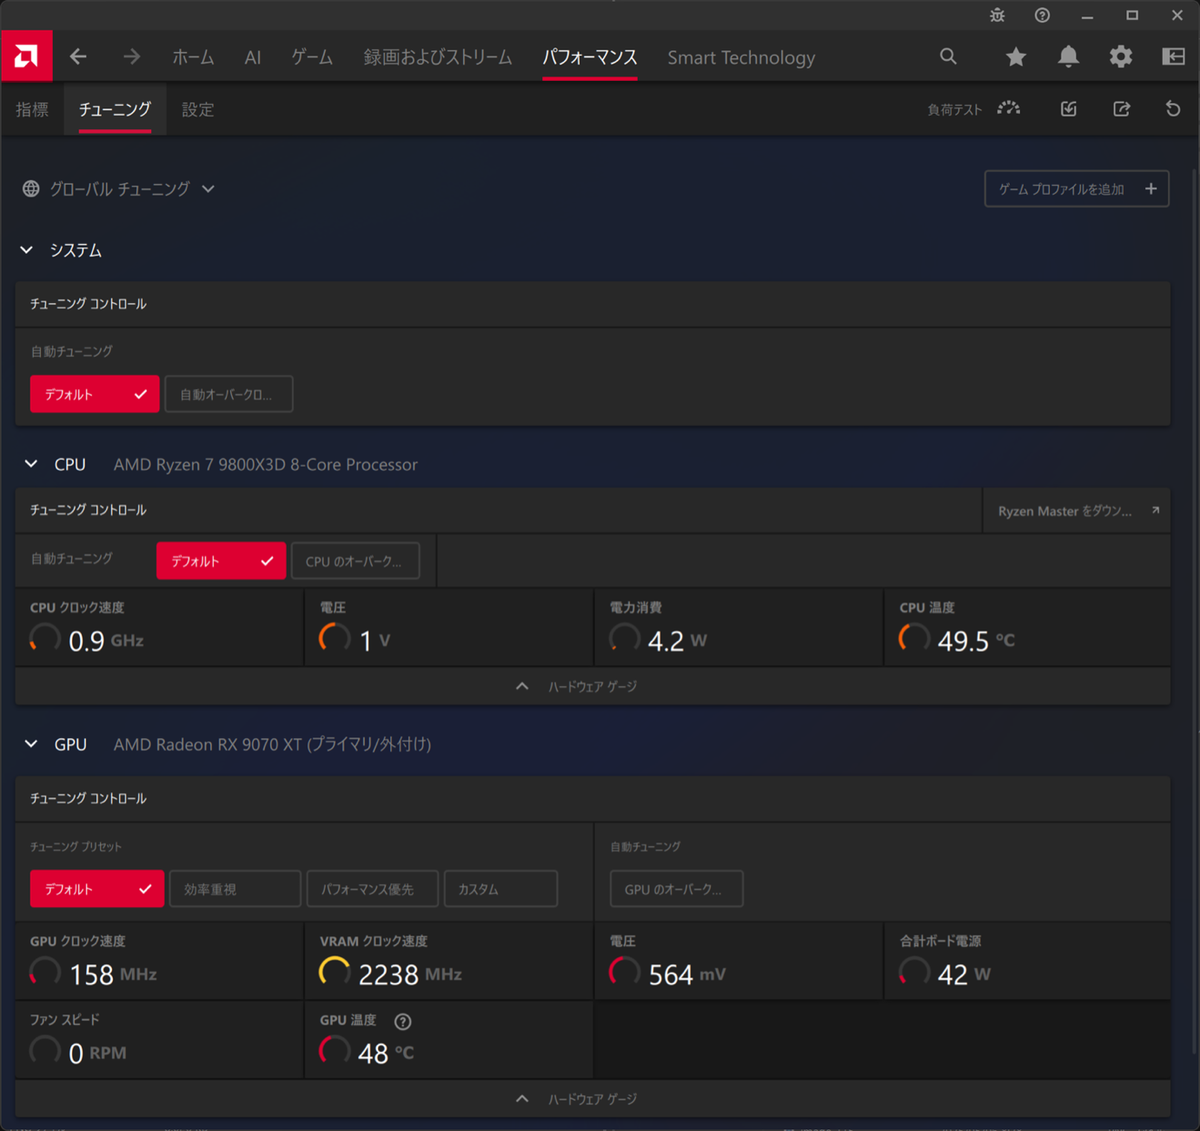1200x1131 pixels.
Task: Open パフォーマンス menu
Action: [x=589, y=57]
